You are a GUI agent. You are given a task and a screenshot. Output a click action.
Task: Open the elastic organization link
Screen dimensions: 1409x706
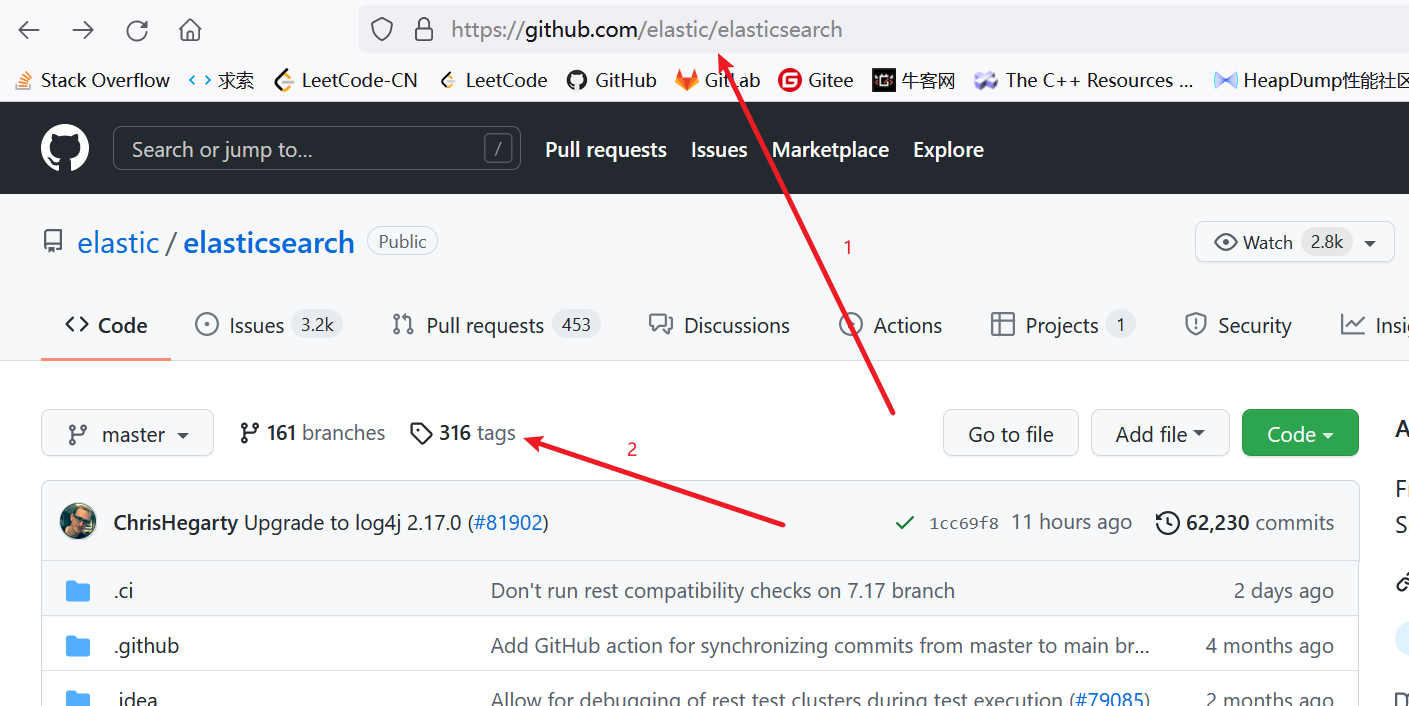click(118, 242)
